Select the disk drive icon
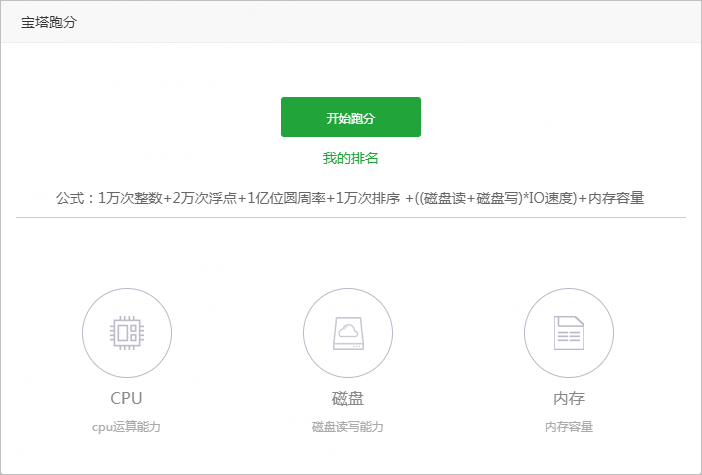This screenshot has width=702, height=475. 348,333
